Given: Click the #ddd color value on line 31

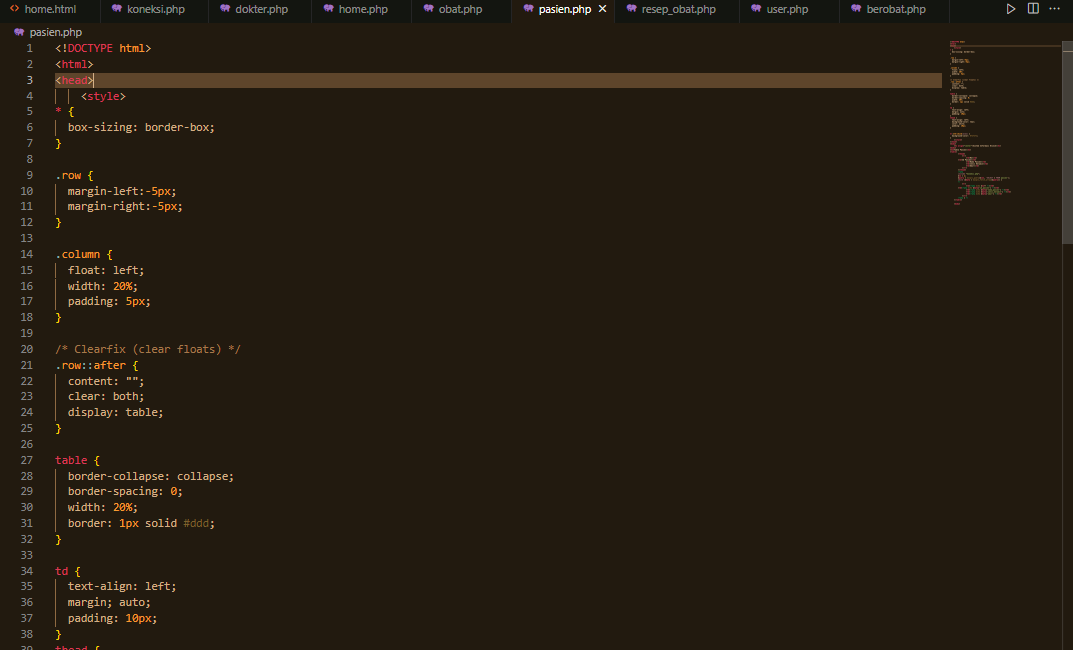Looking at the screenshot, I should click(x=196, y=523).
